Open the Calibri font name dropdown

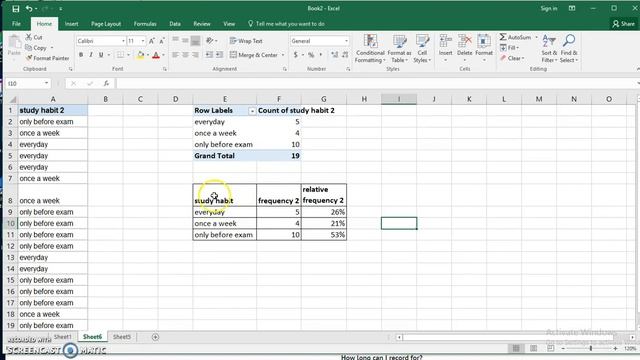click(x=123, y=41)
